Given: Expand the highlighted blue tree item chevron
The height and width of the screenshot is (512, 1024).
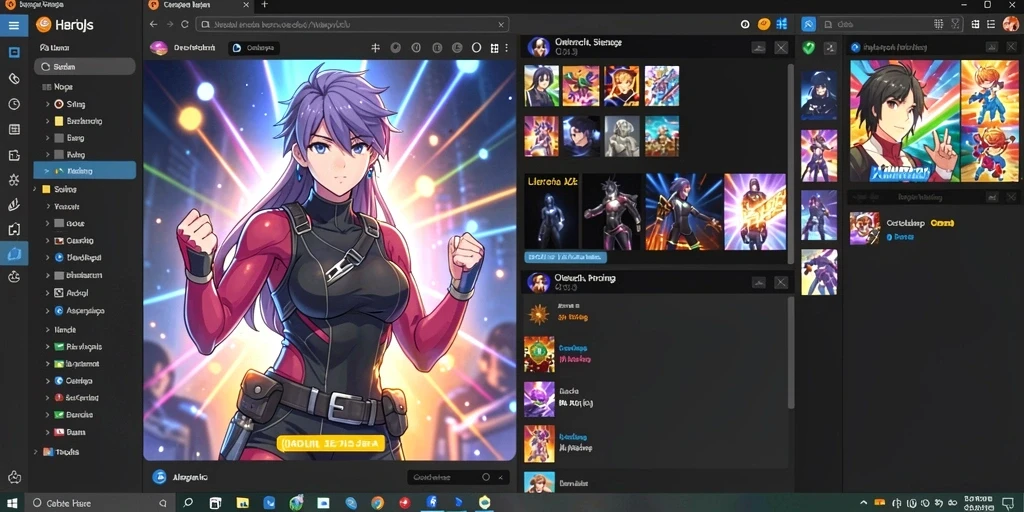Looking at the screenshot, I should pyautogui.click(x=46, y=171).
